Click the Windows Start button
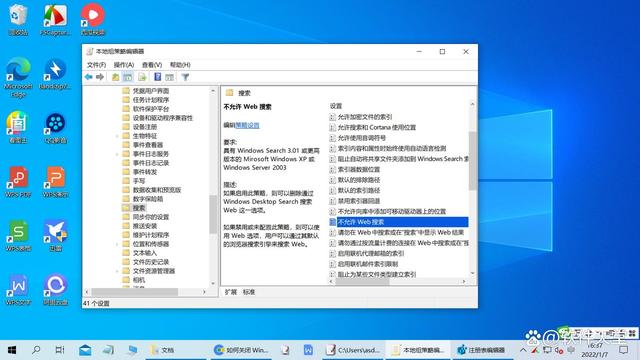640x360 pixels. coord(12,350)
